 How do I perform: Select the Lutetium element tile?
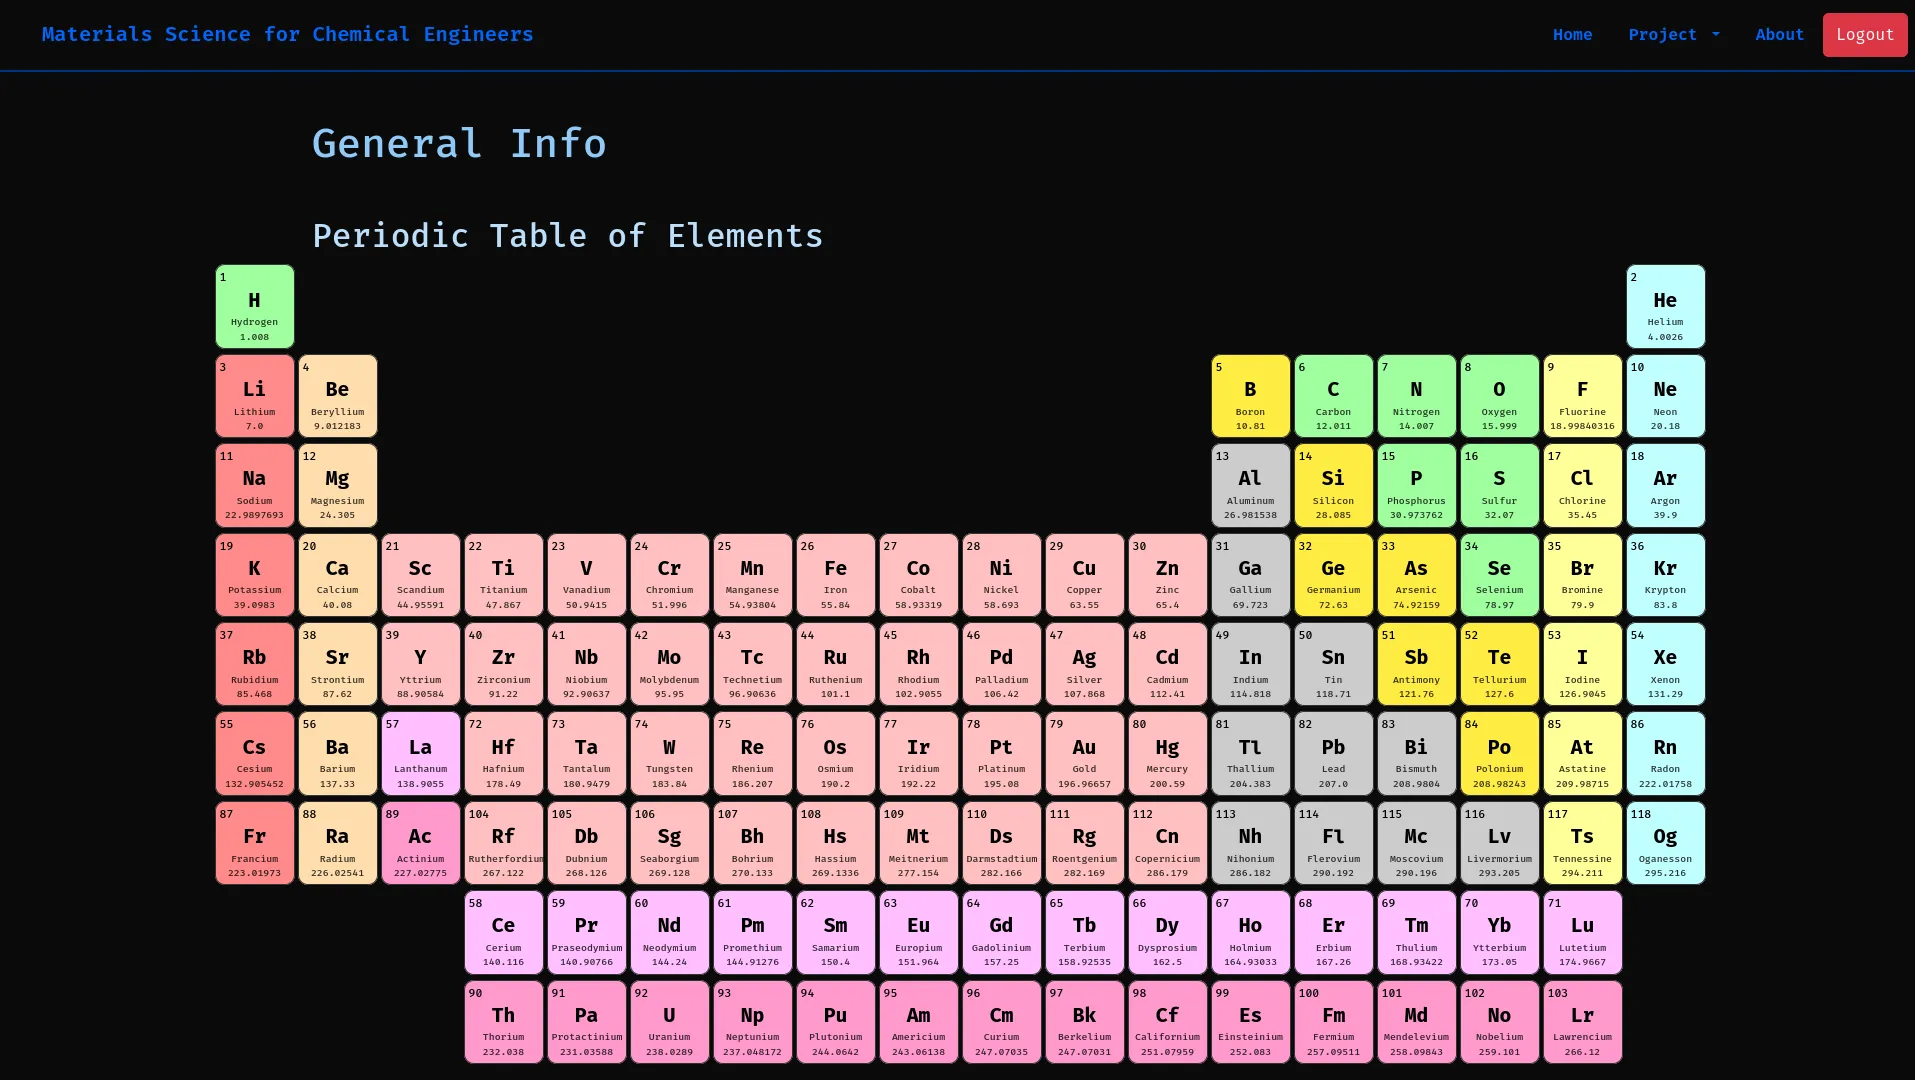click(1582, 932)
